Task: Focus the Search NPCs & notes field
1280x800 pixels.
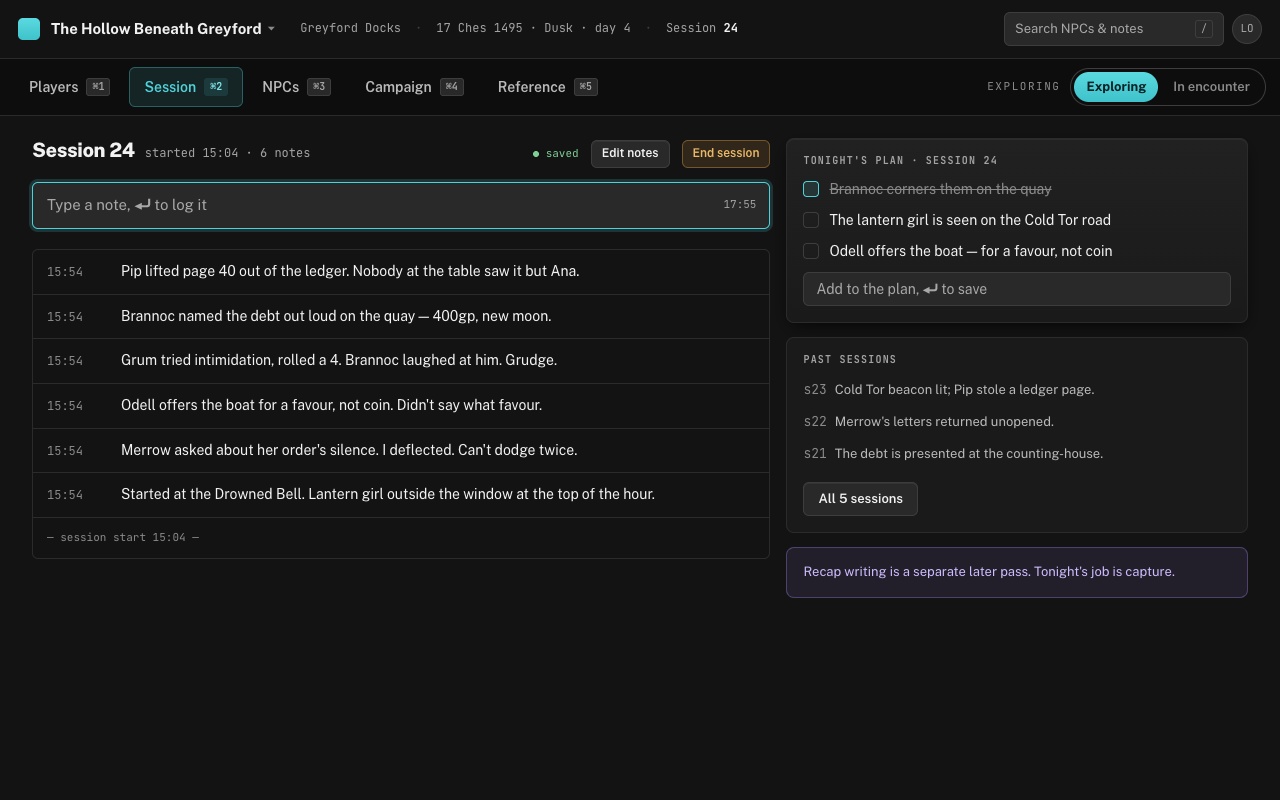Action: tap(1113, 29)
